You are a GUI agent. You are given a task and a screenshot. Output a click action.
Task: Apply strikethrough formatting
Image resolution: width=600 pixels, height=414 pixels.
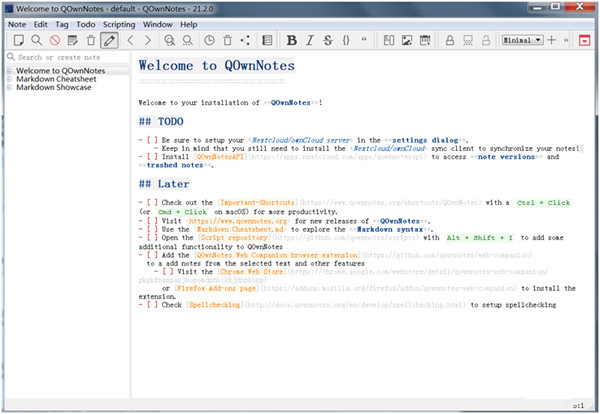coord(328,40)
